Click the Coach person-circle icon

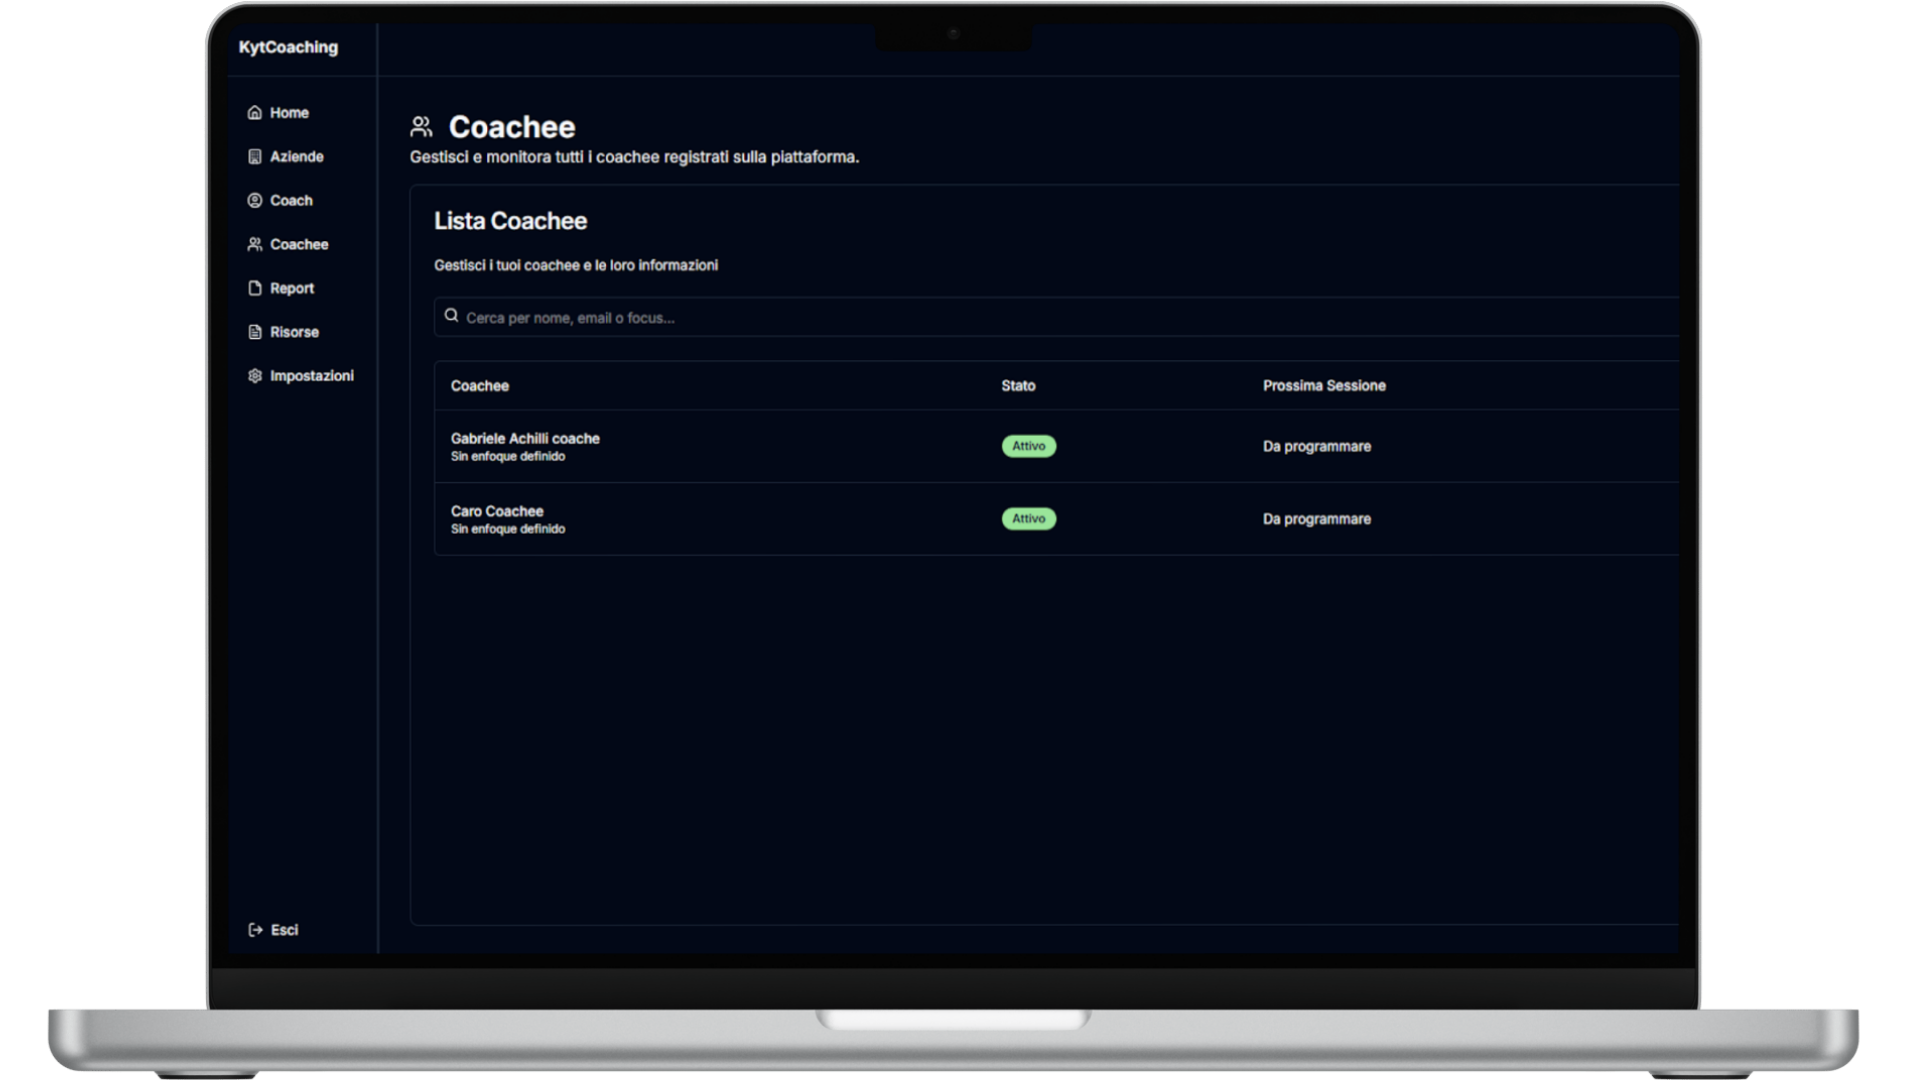[x=255, y=201]
